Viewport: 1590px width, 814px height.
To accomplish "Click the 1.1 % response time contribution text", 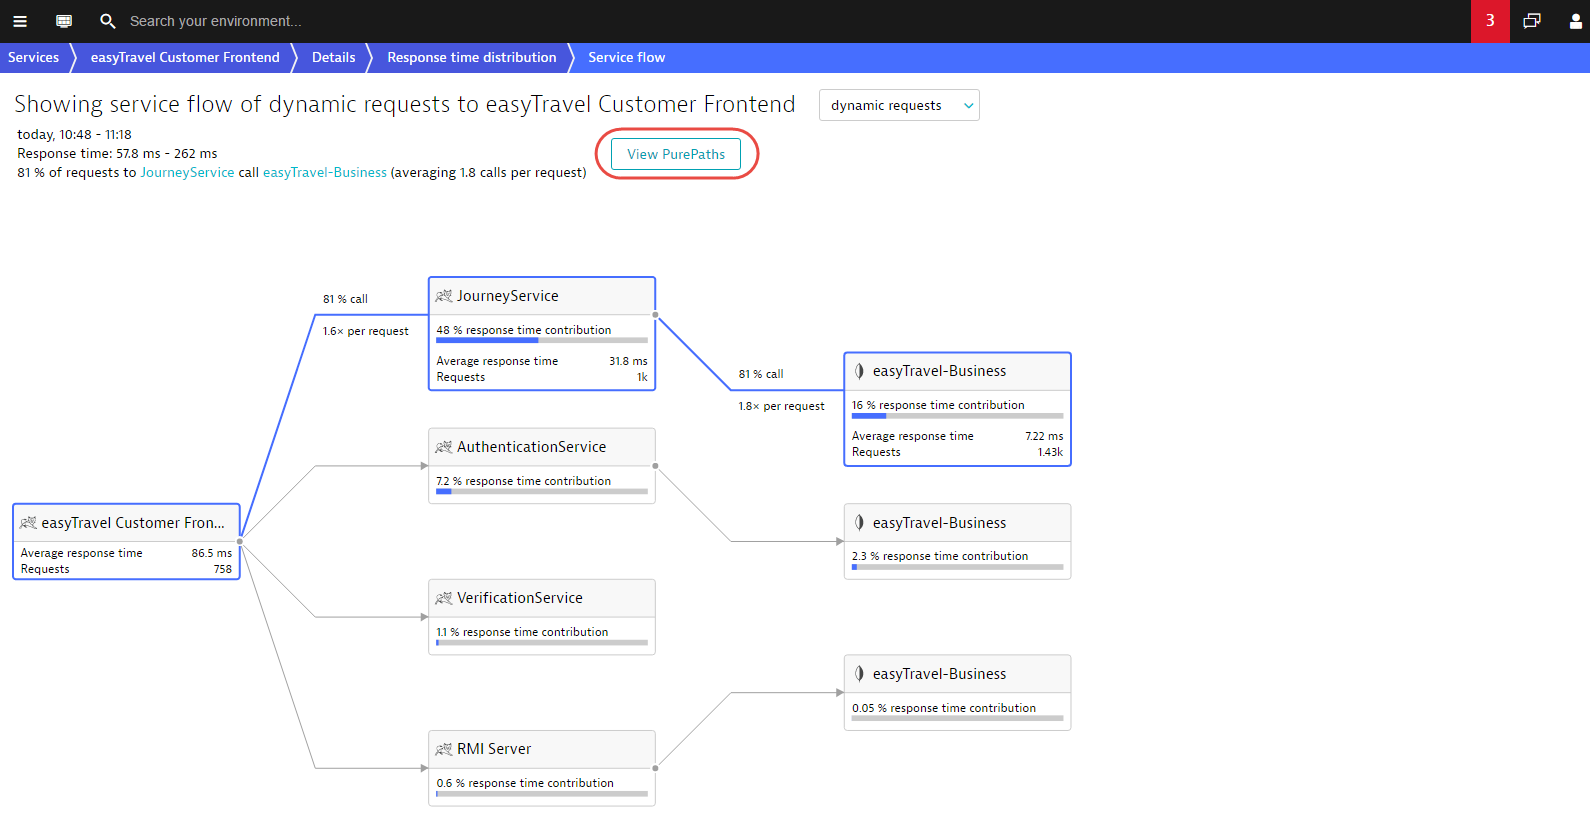I will point(522,632).
